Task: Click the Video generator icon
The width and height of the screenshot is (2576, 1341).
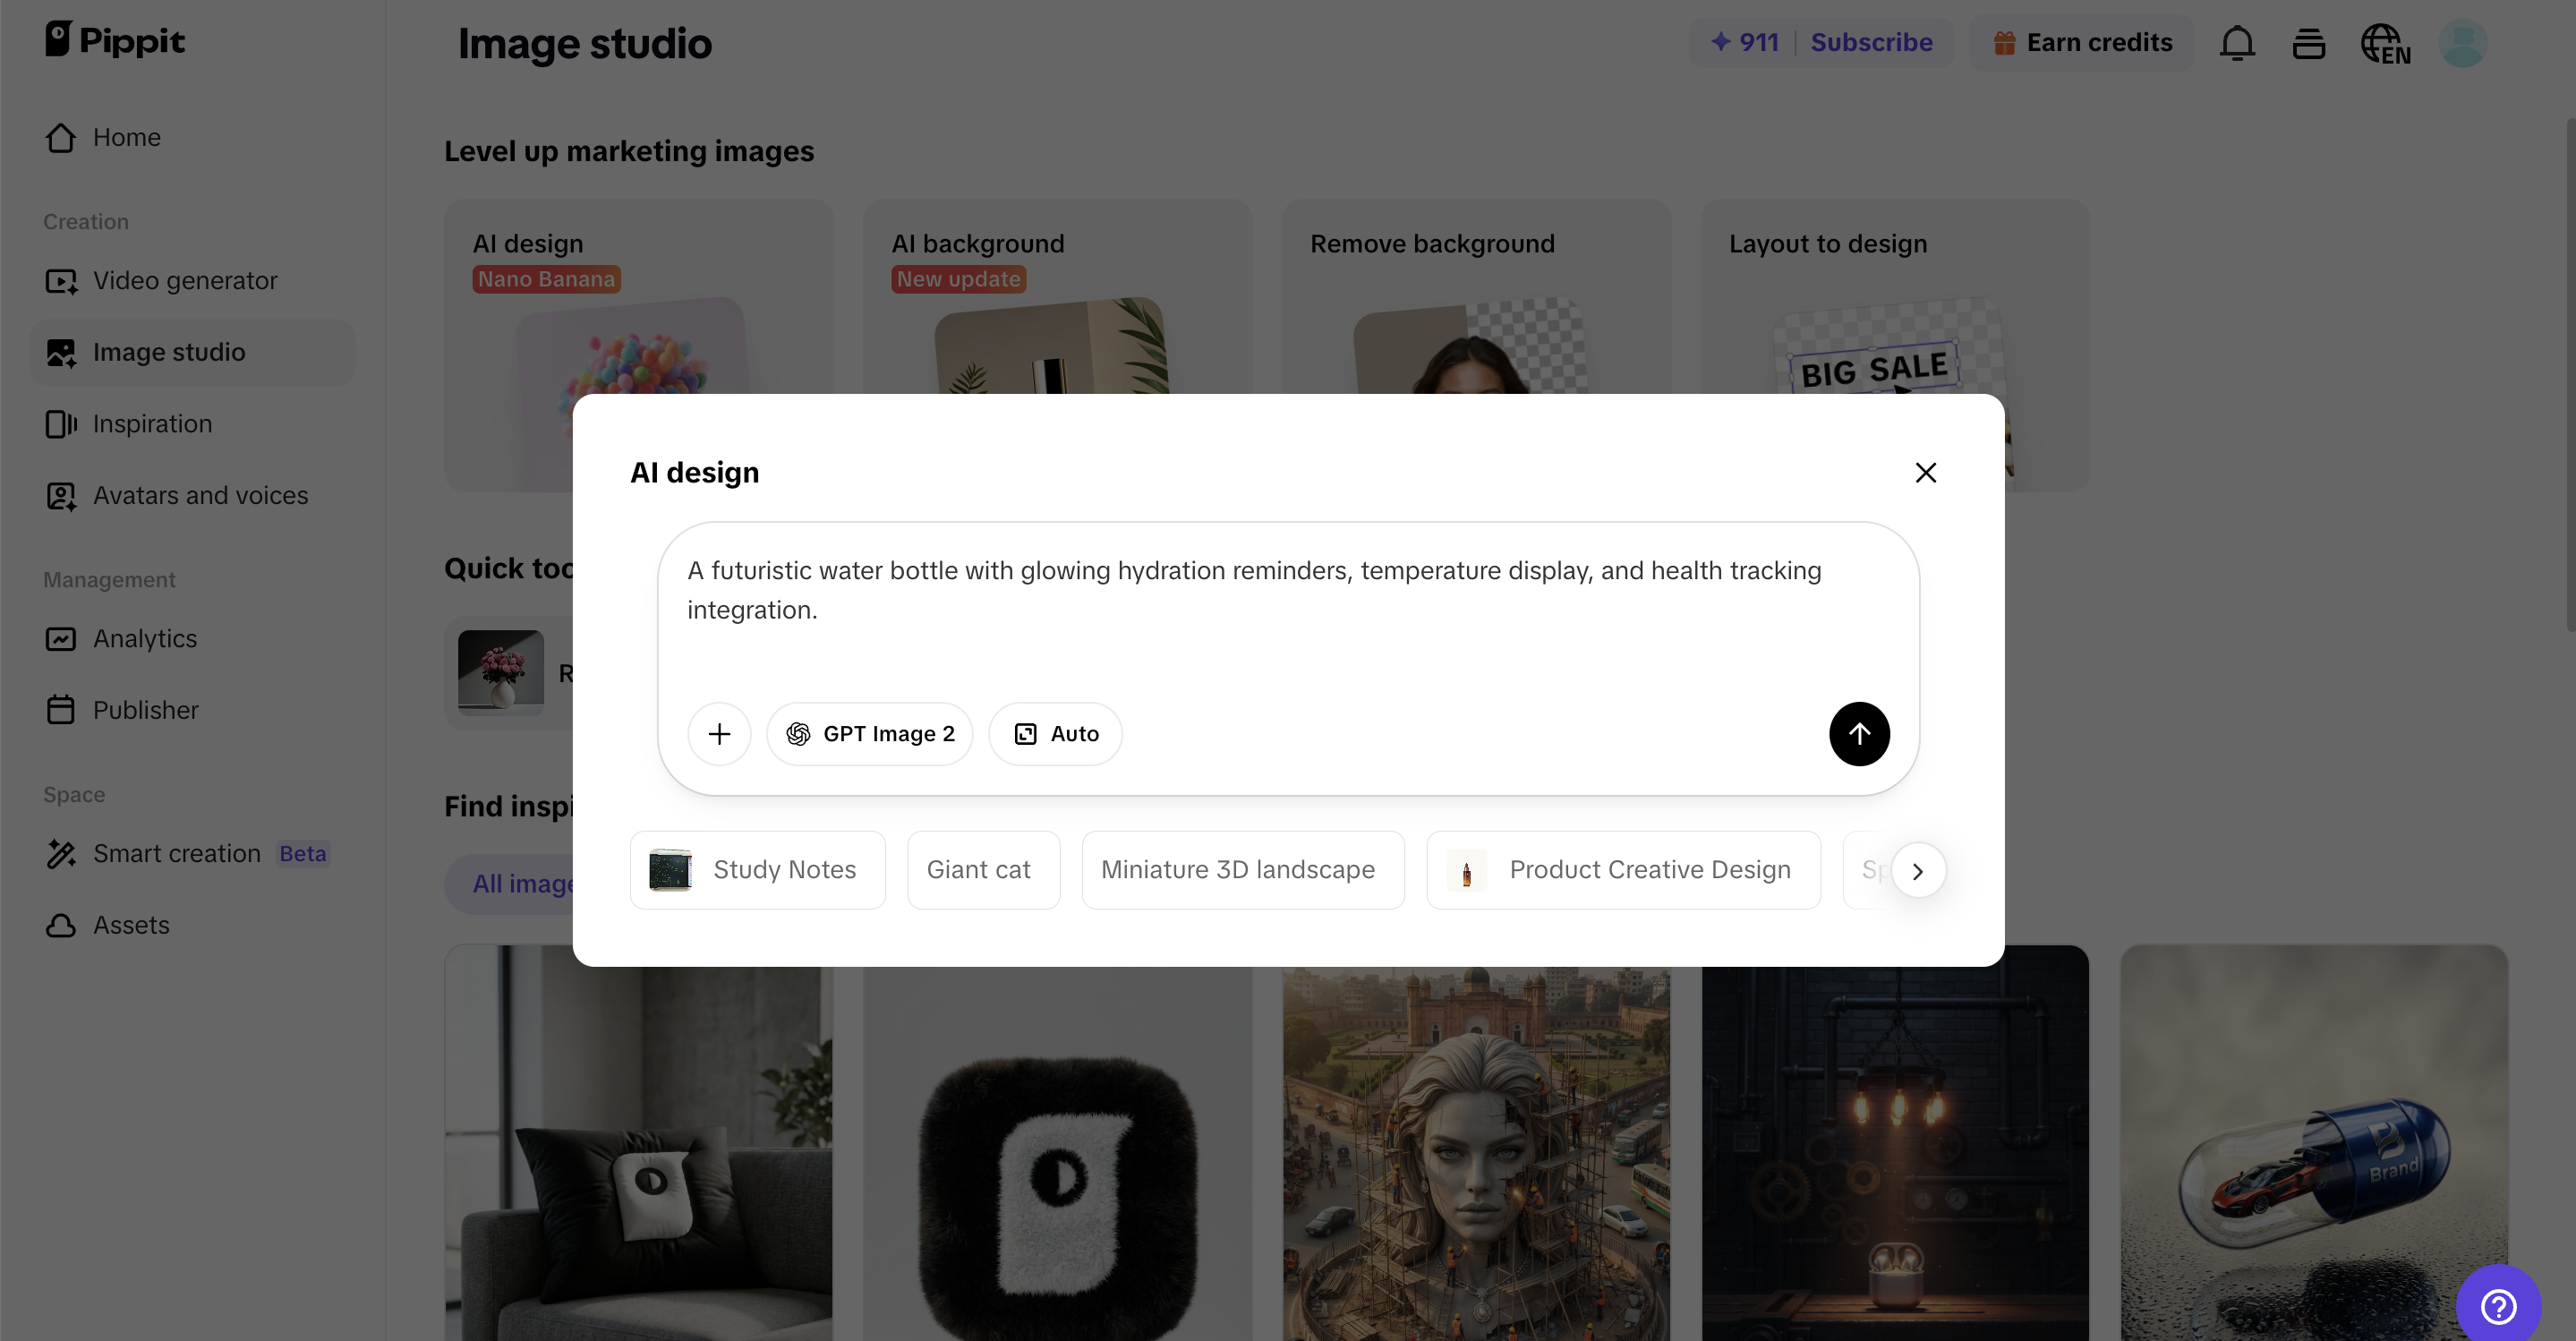Action: pos(61,281)
